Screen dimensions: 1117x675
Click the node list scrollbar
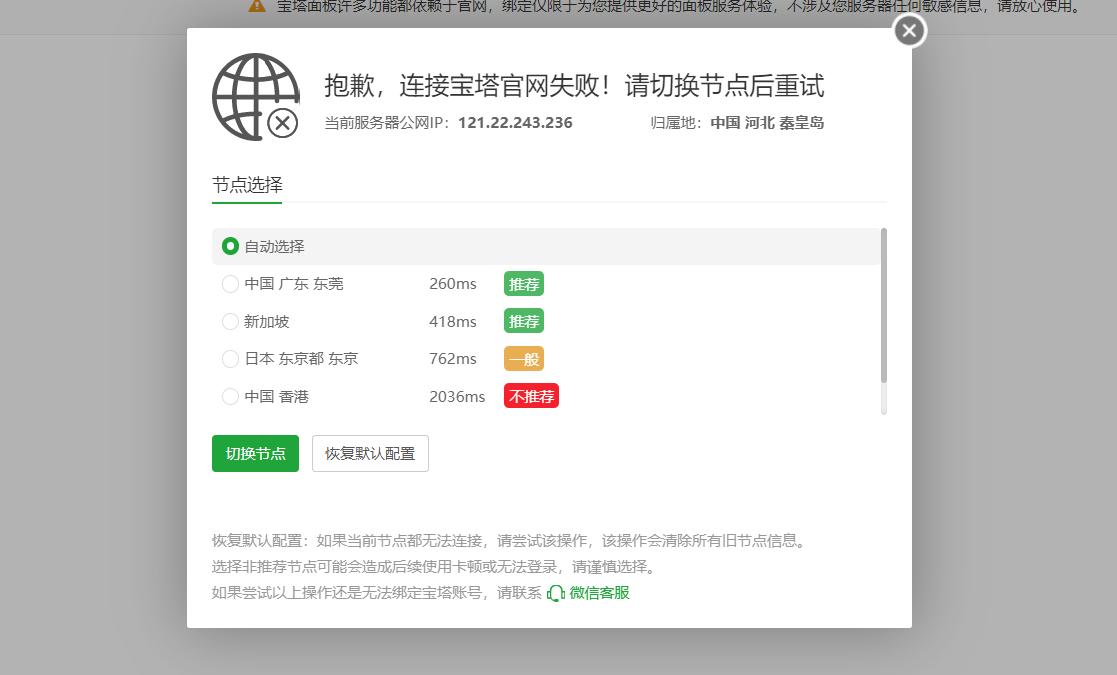(x=883, y=306)
